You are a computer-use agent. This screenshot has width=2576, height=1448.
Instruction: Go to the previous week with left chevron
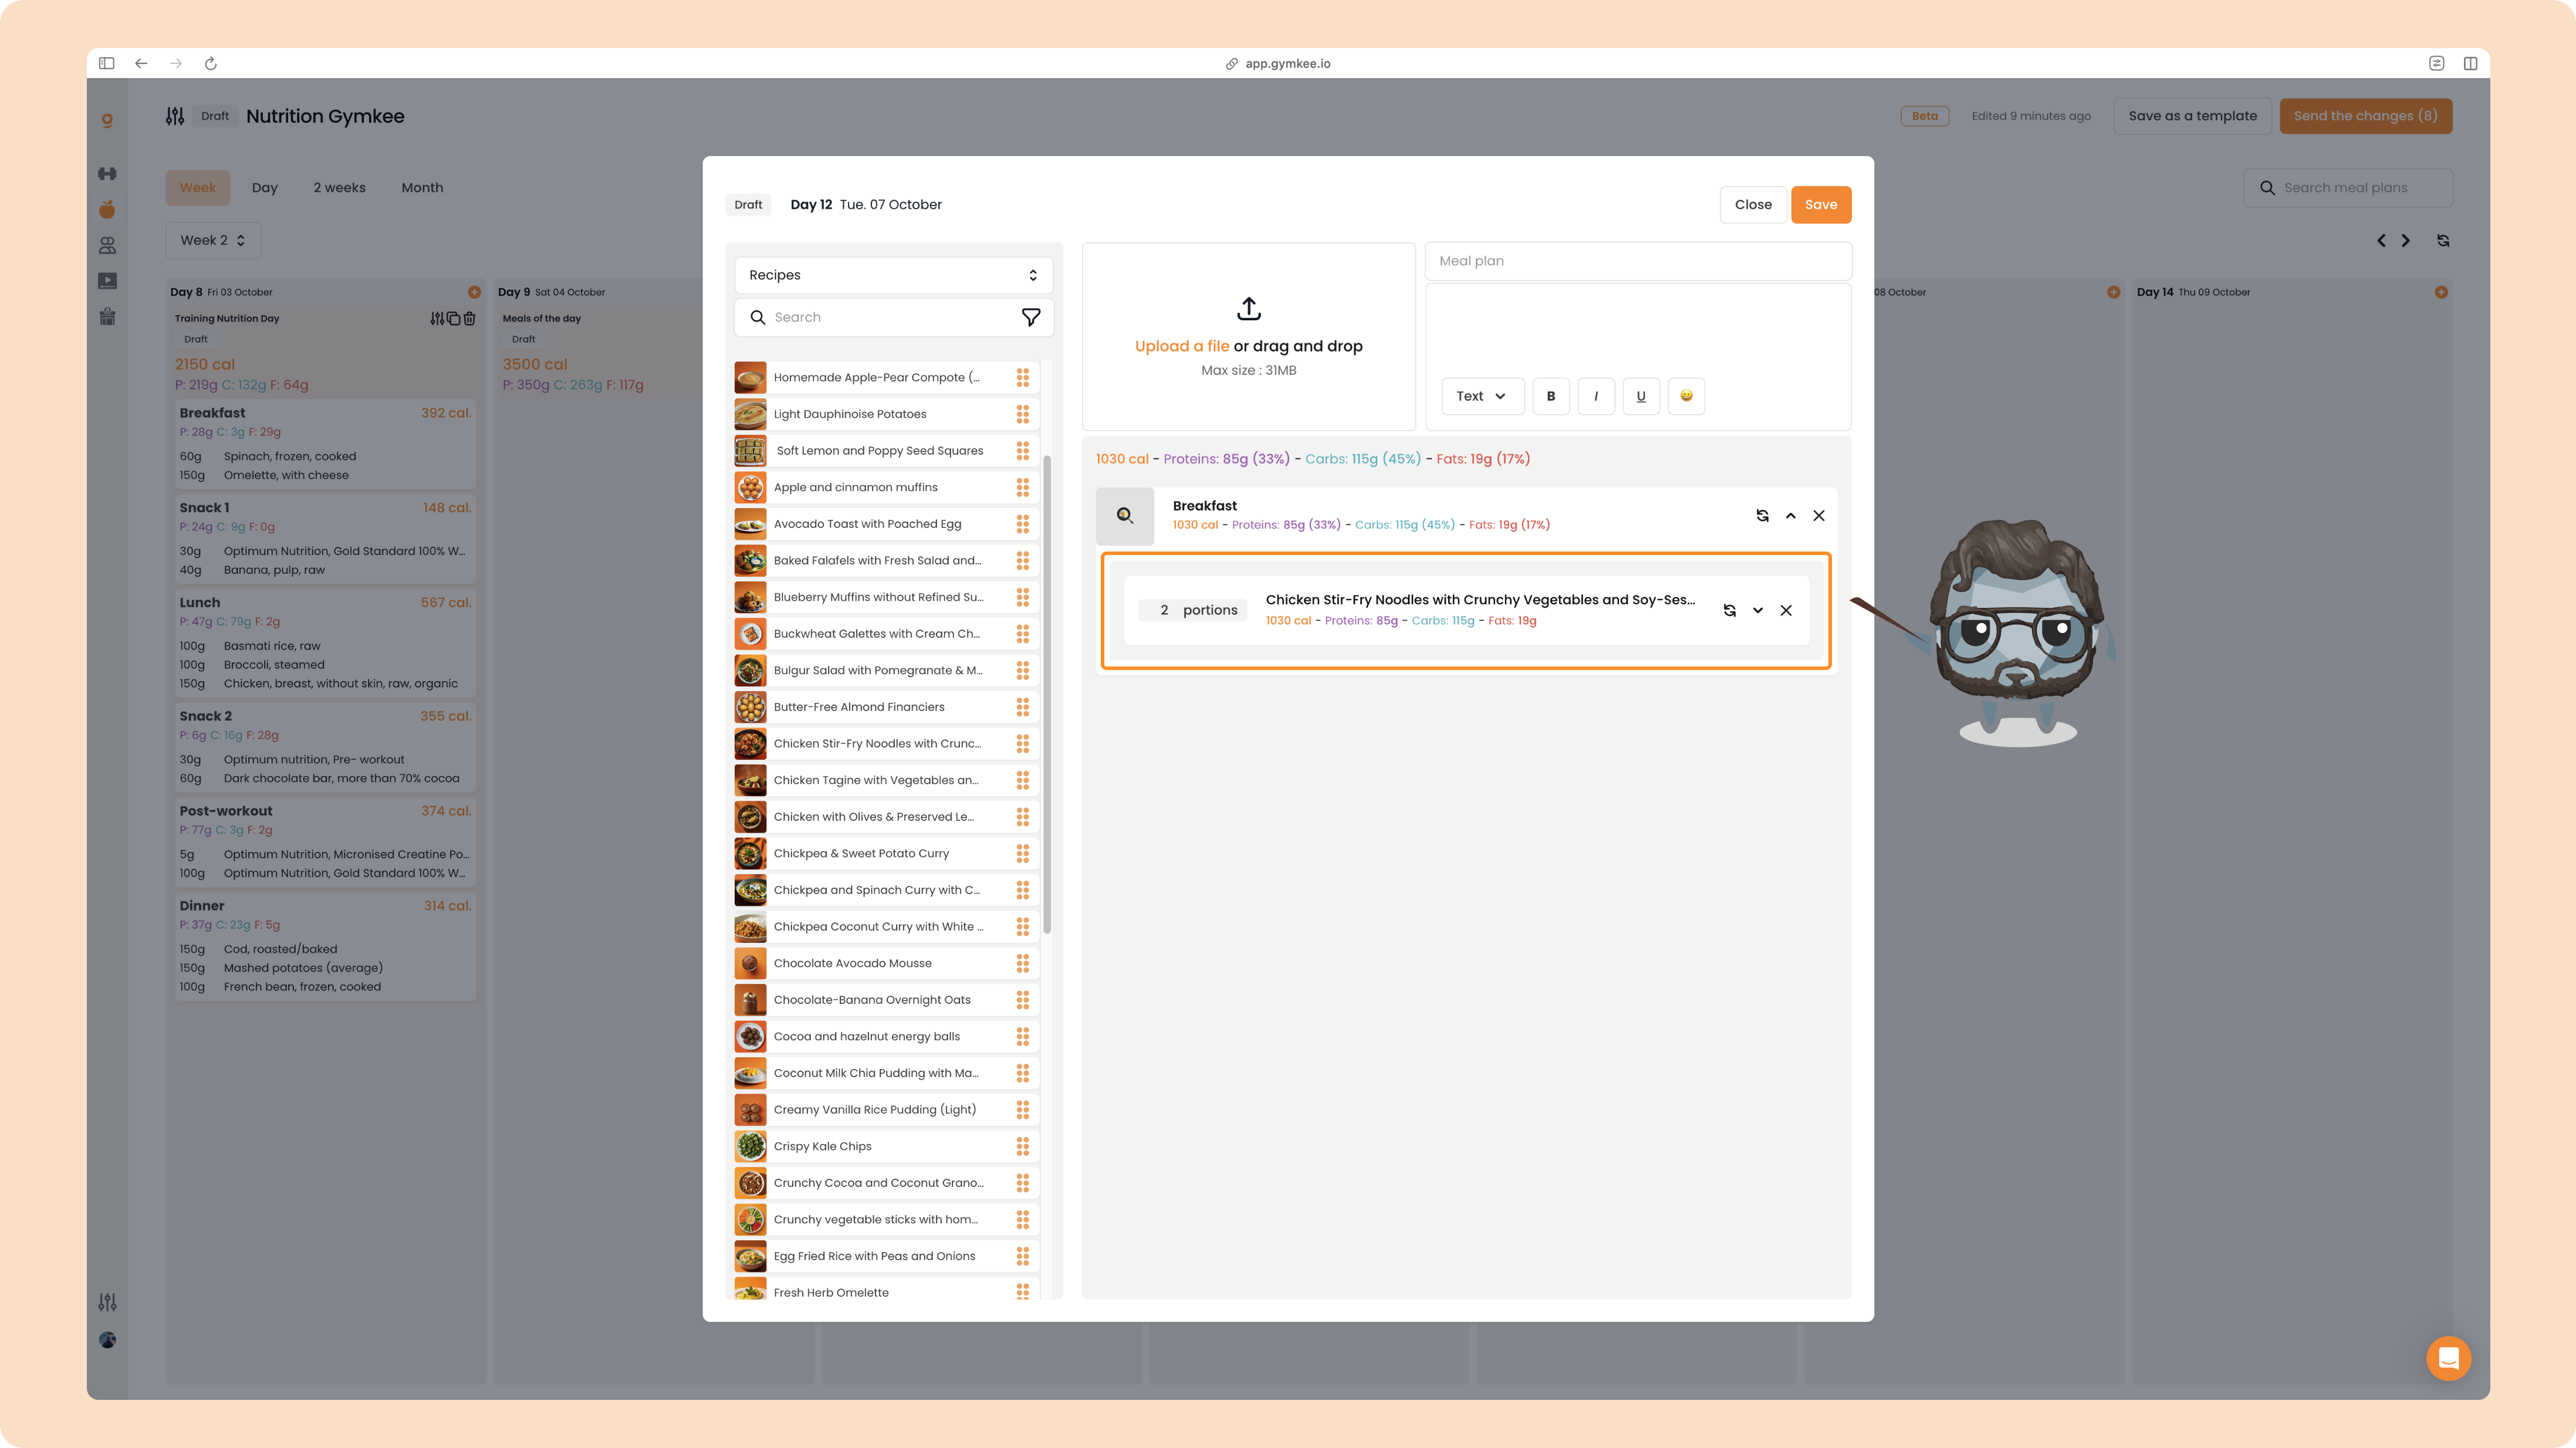point(2381,241)
